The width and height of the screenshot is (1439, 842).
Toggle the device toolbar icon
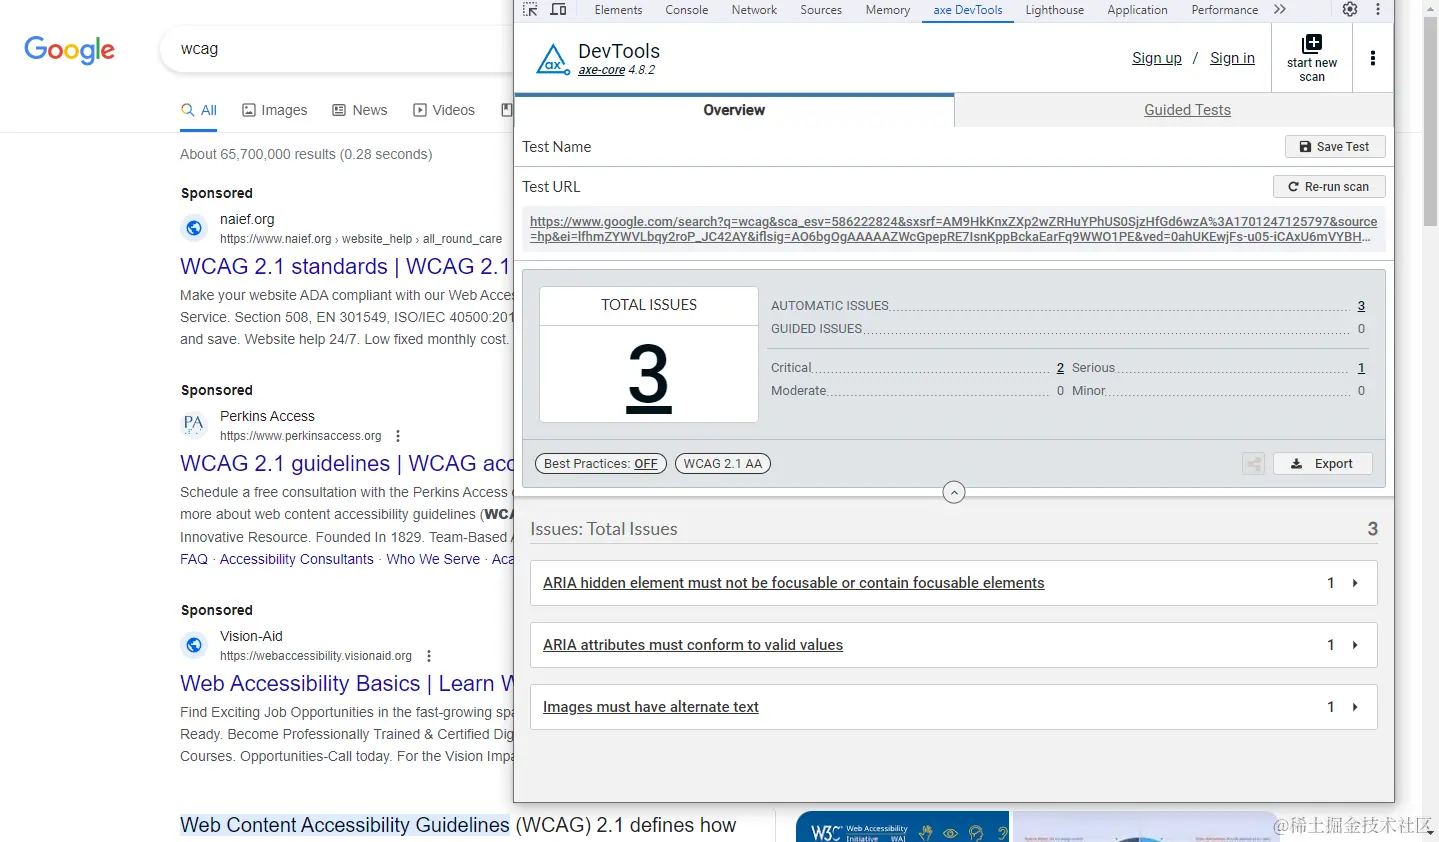[x=558, y=10]
